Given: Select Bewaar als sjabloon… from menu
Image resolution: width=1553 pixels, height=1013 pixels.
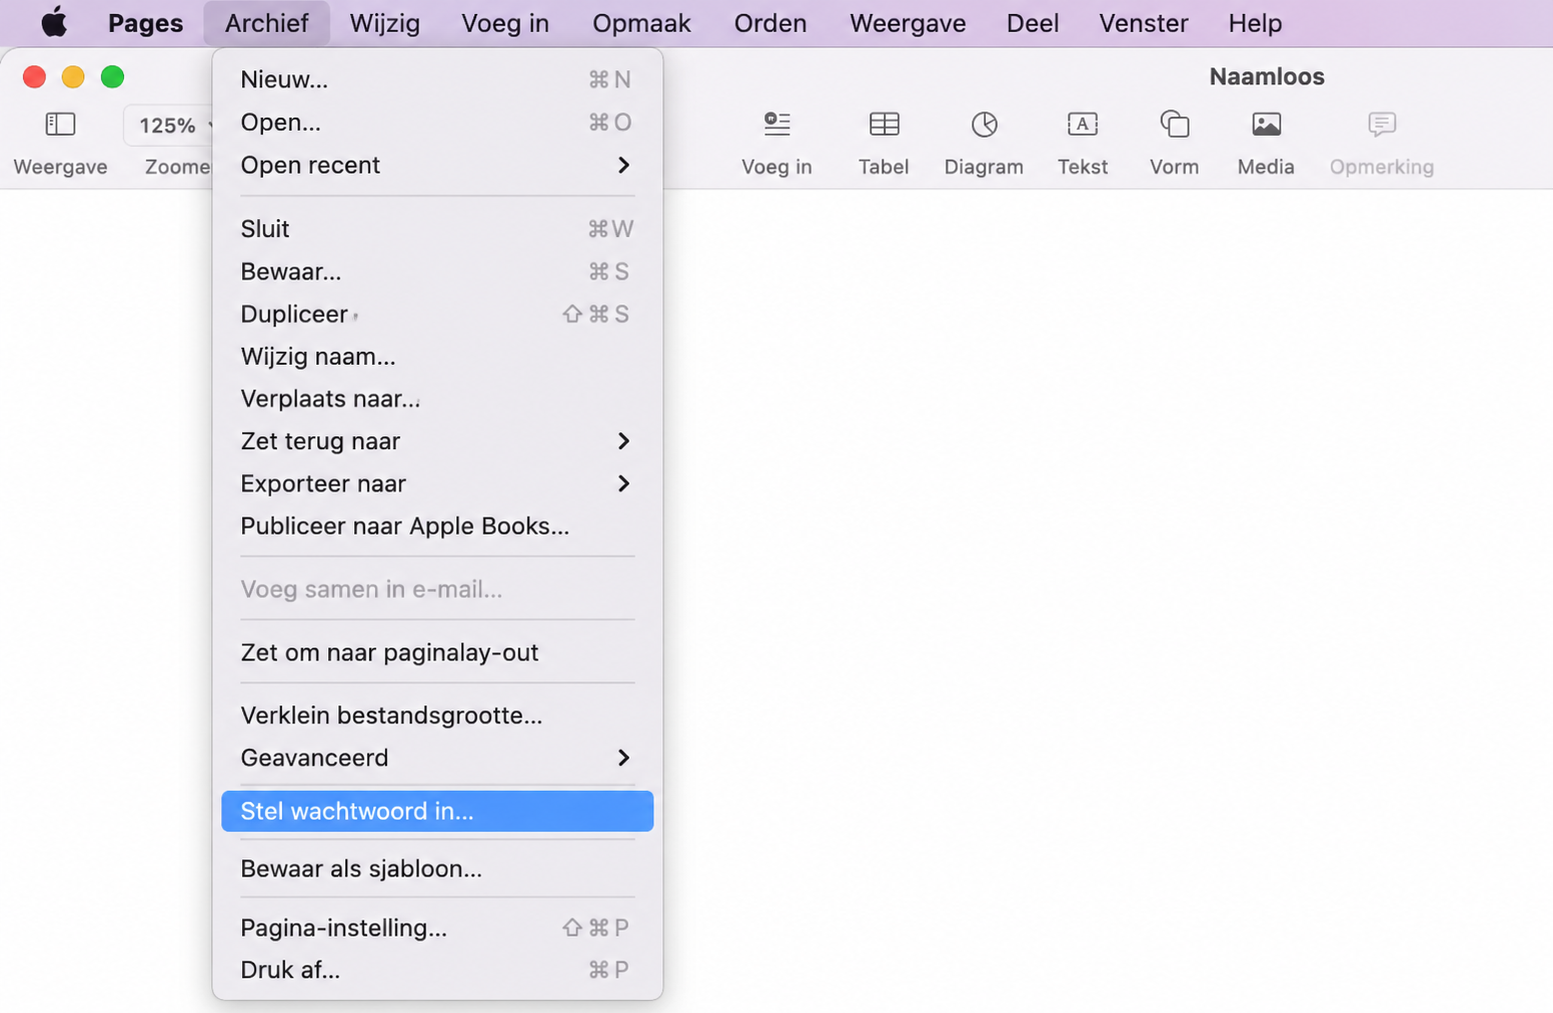Looking at the screenshot, I should 437,868.
